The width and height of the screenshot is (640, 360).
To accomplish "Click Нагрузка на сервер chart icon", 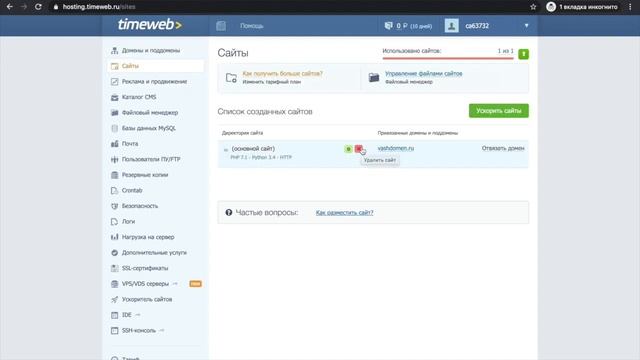I will tap(114, 237).
